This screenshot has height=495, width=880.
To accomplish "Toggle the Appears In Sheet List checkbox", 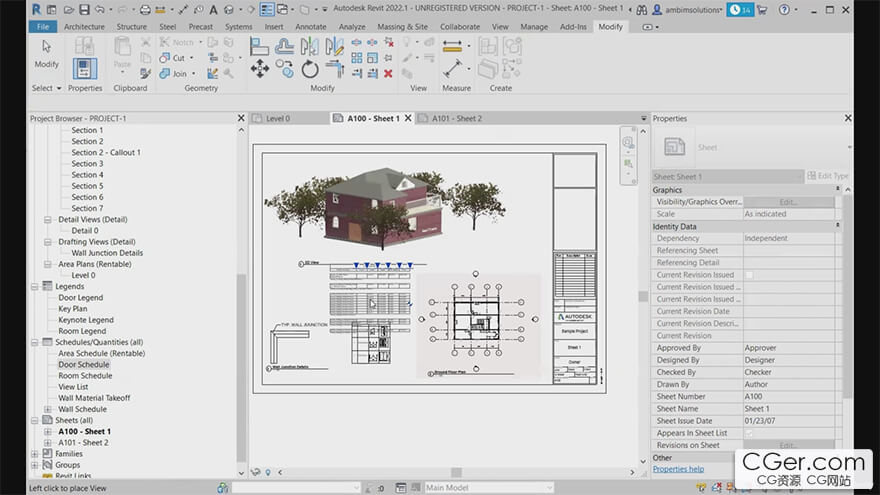I will point(749,433).
